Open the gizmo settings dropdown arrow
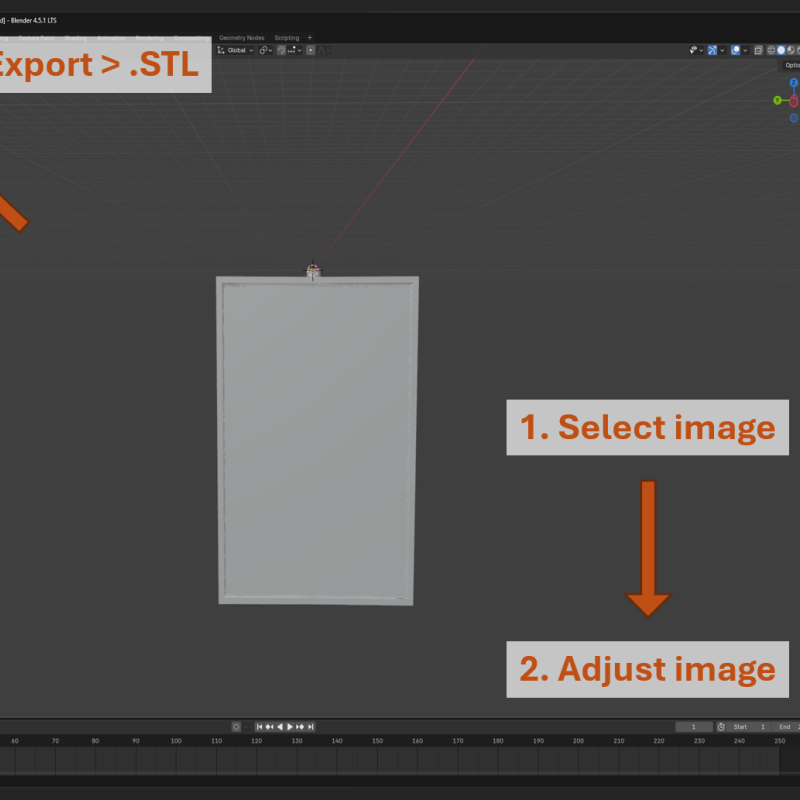800x800 pixels. tap(722, 50)
